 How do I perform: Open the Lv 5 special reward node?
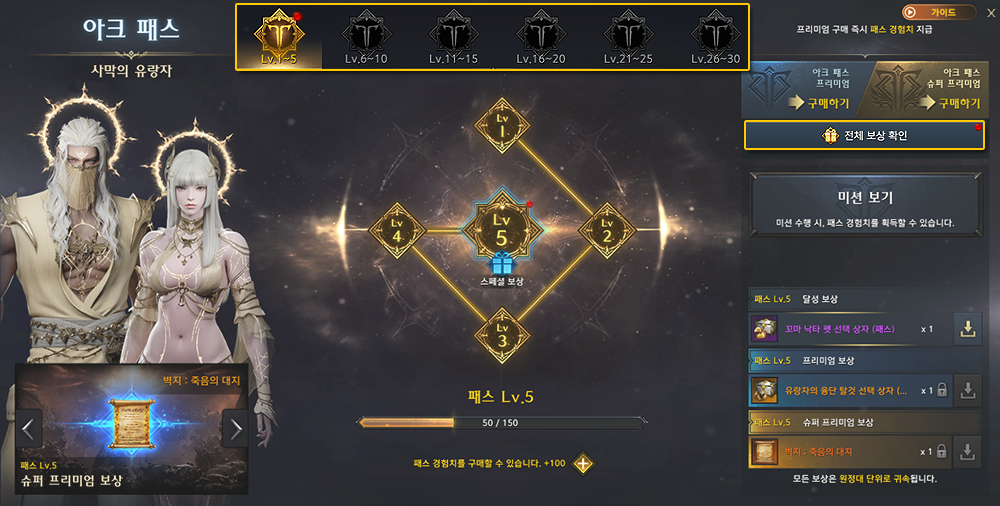point(502,228)
